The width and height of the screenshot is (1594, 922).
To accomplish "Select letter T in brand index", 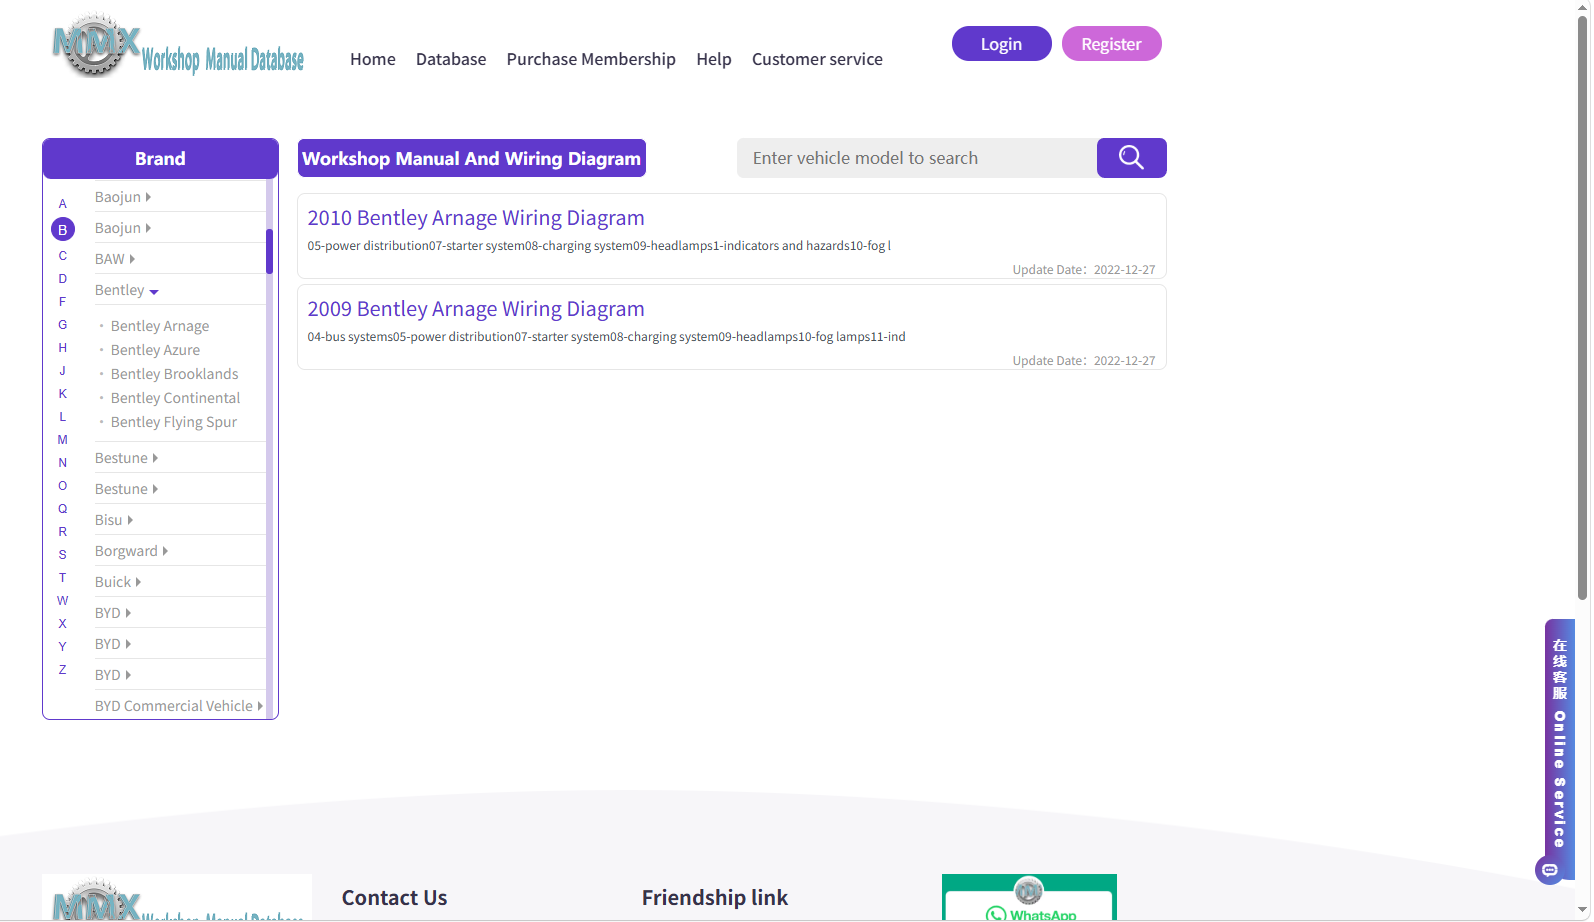I will (62, 578).
